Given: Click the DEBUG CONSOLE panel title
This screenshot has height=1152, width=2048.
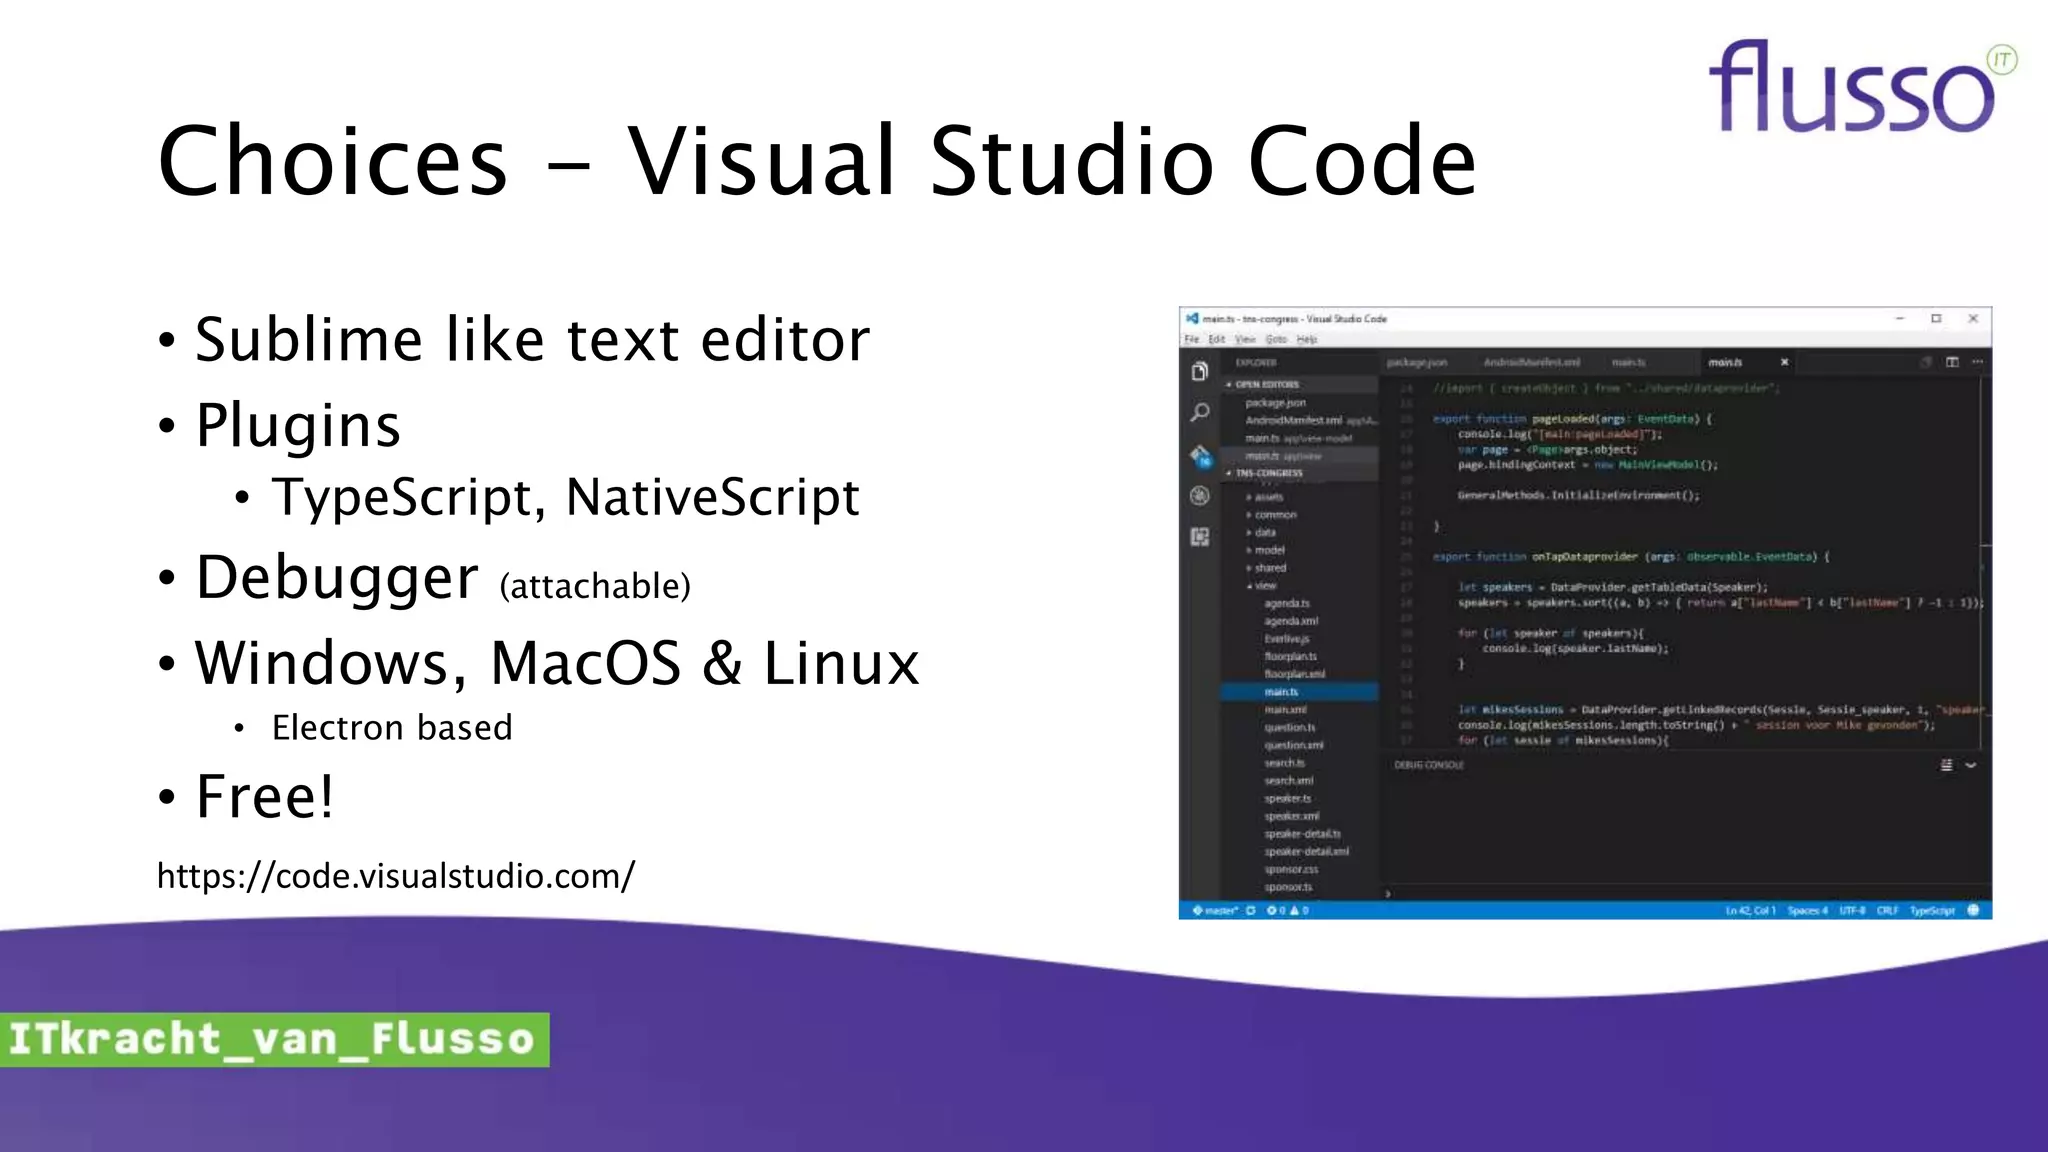Looking at the screenshot, I should (x=1428, y=765).
